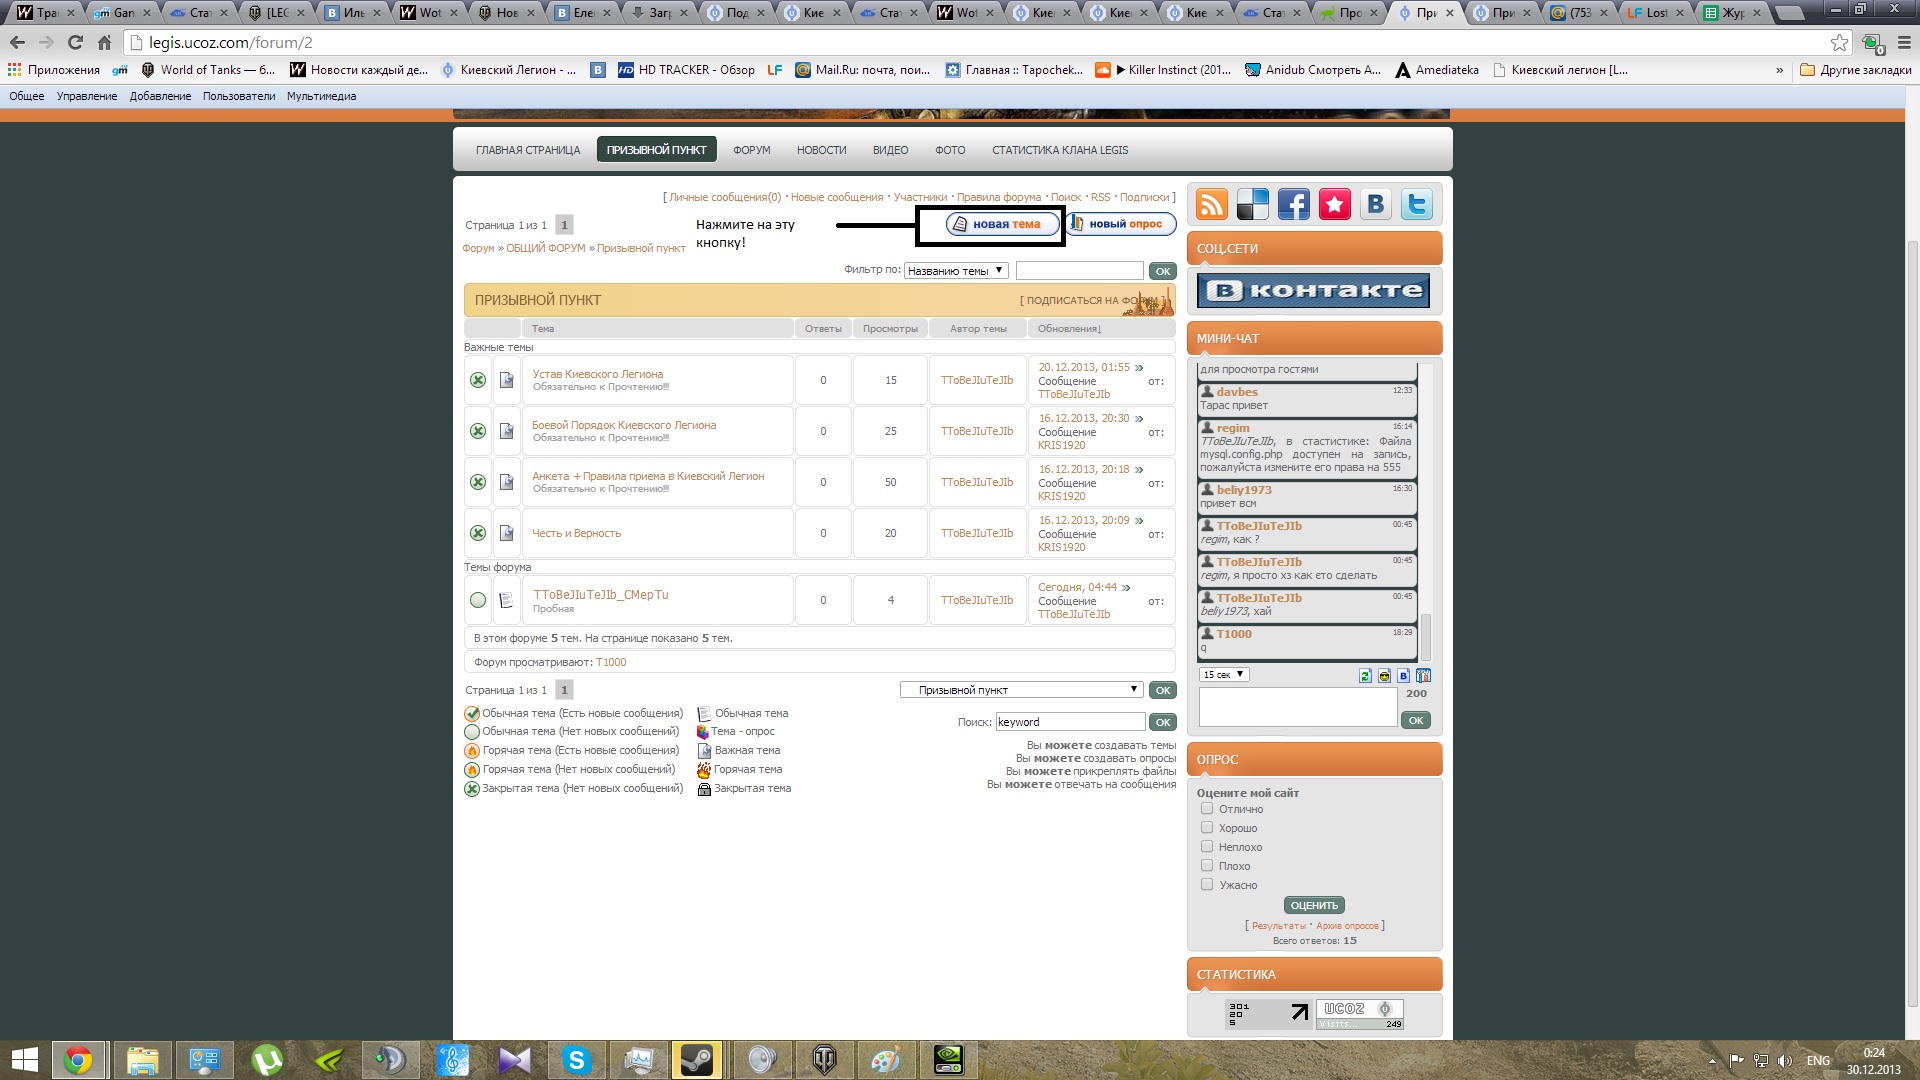Screen dimensions: 1920x1080
Task: Open the 'ФОРУМ' nav tab
Action: coord(752,150)
